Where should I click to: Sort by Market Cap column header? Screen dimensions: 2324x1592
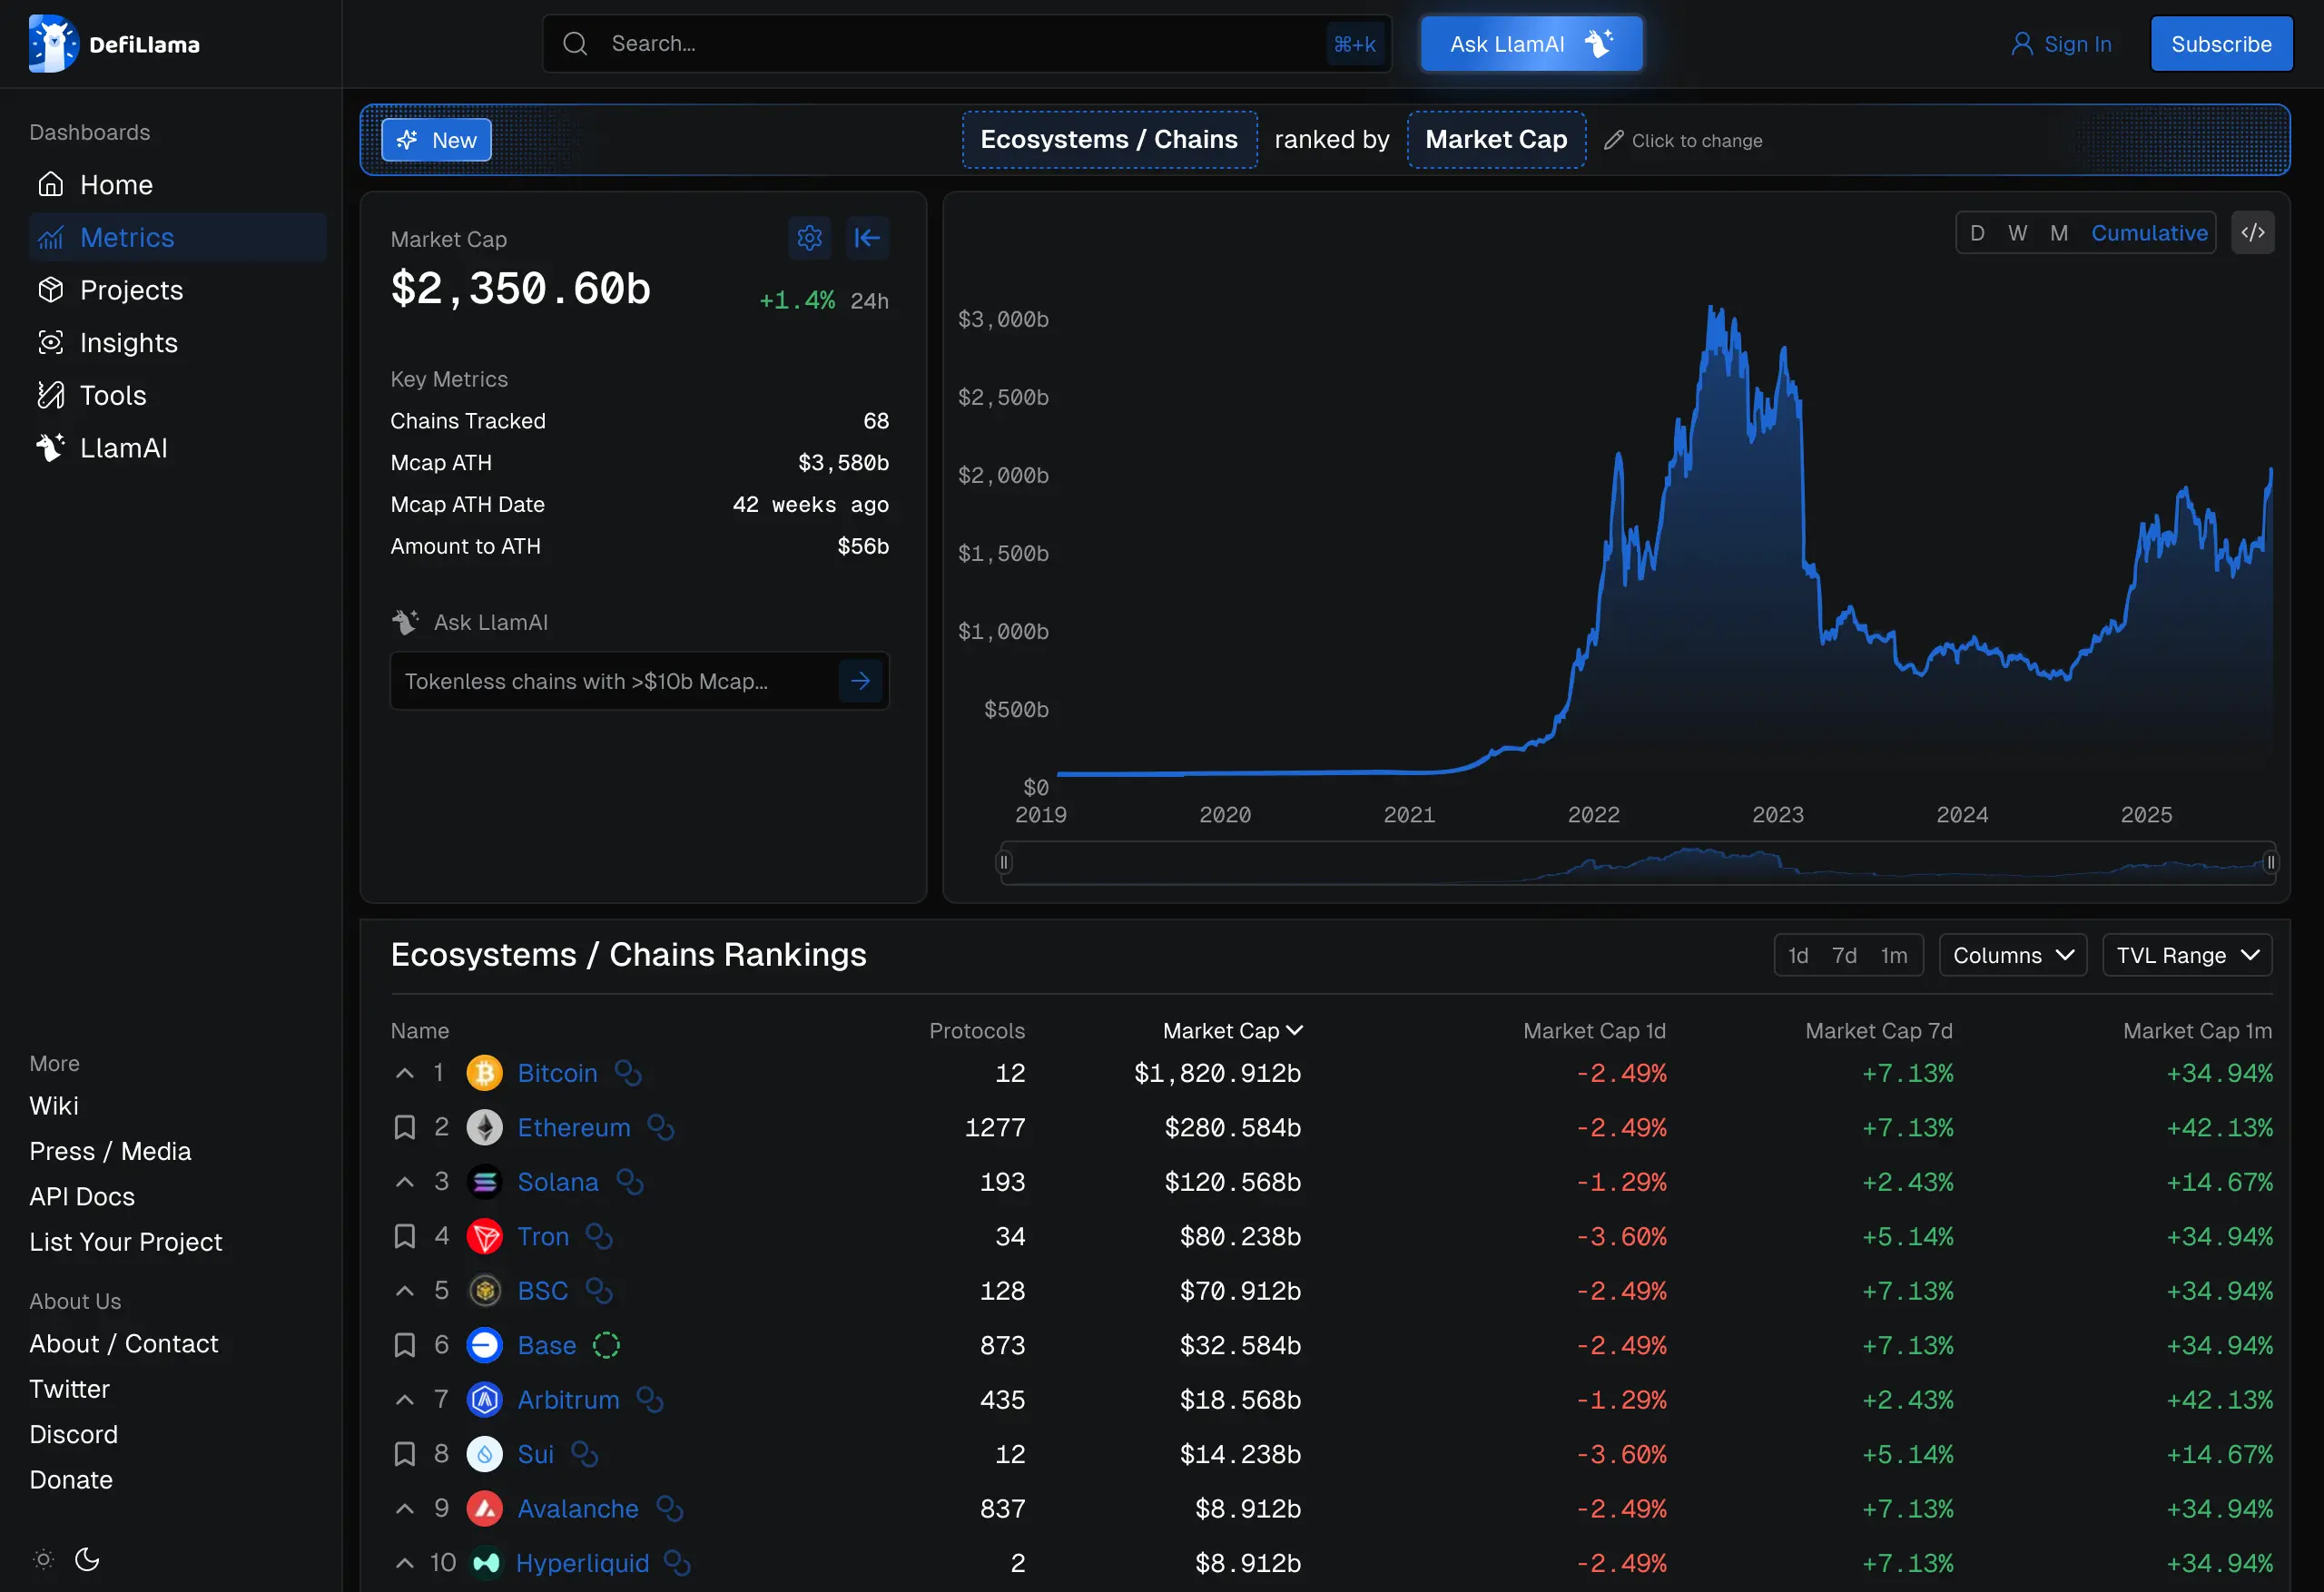point(1232,1030)
